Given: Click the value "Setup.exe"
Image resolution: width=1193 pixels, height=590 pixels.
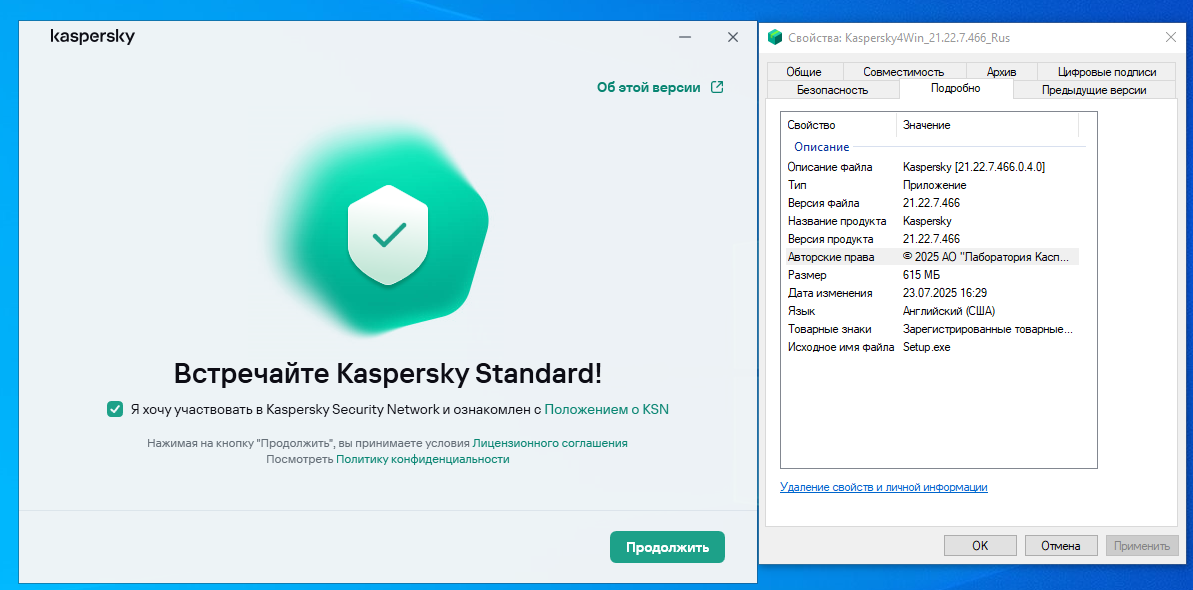Looking at the screenshot, I should coord(927,347).
